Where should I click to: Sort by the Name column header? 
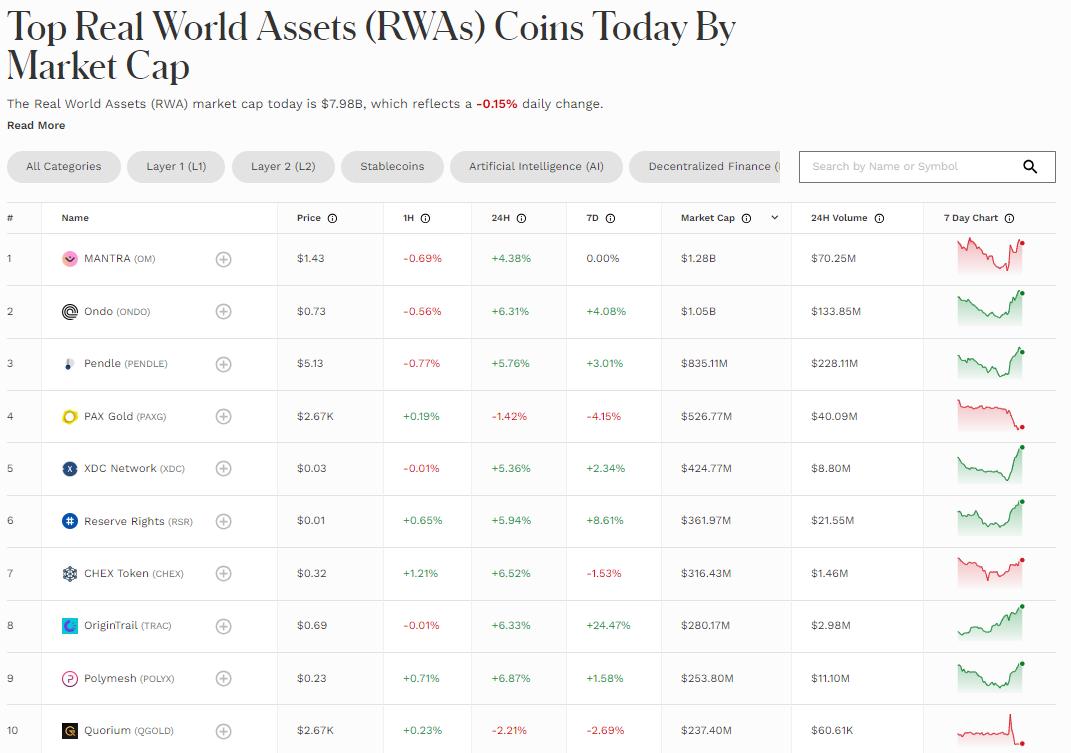point(75,218)
